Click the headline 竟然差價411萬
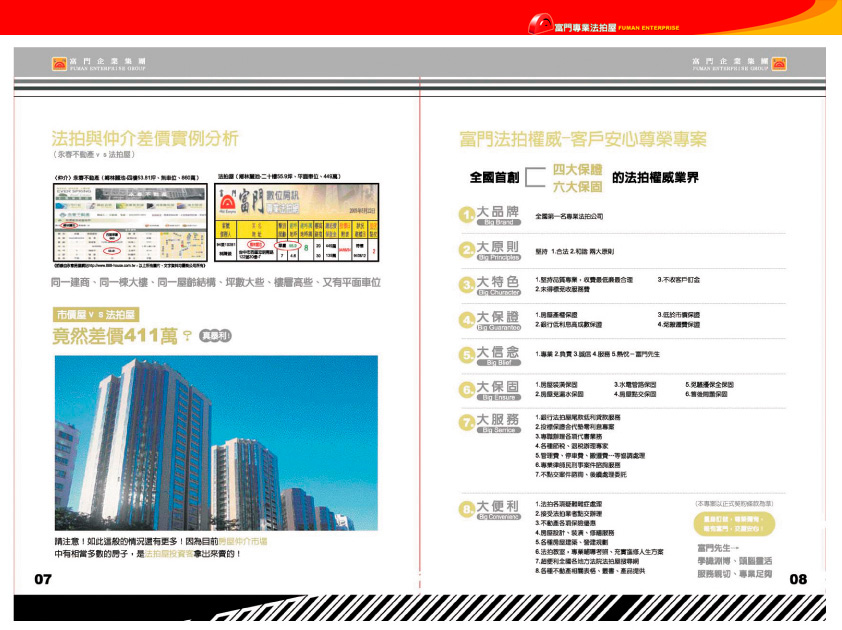 click(115, 336)
